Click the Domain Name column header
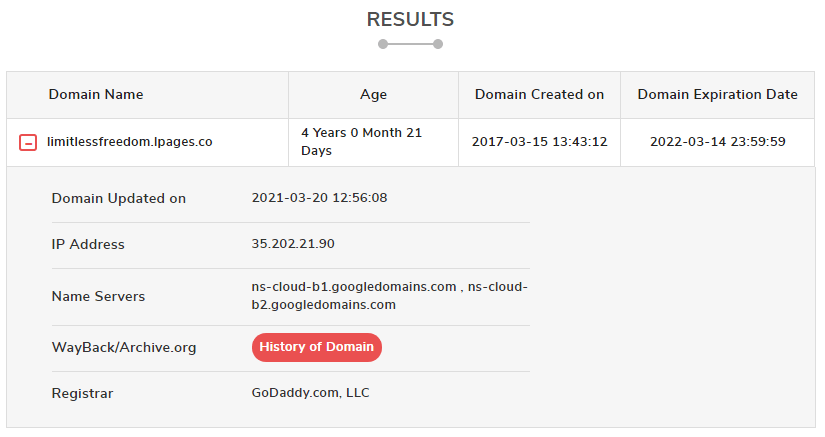The height and width of the screenshot is (437, 825). pos(96,94)
